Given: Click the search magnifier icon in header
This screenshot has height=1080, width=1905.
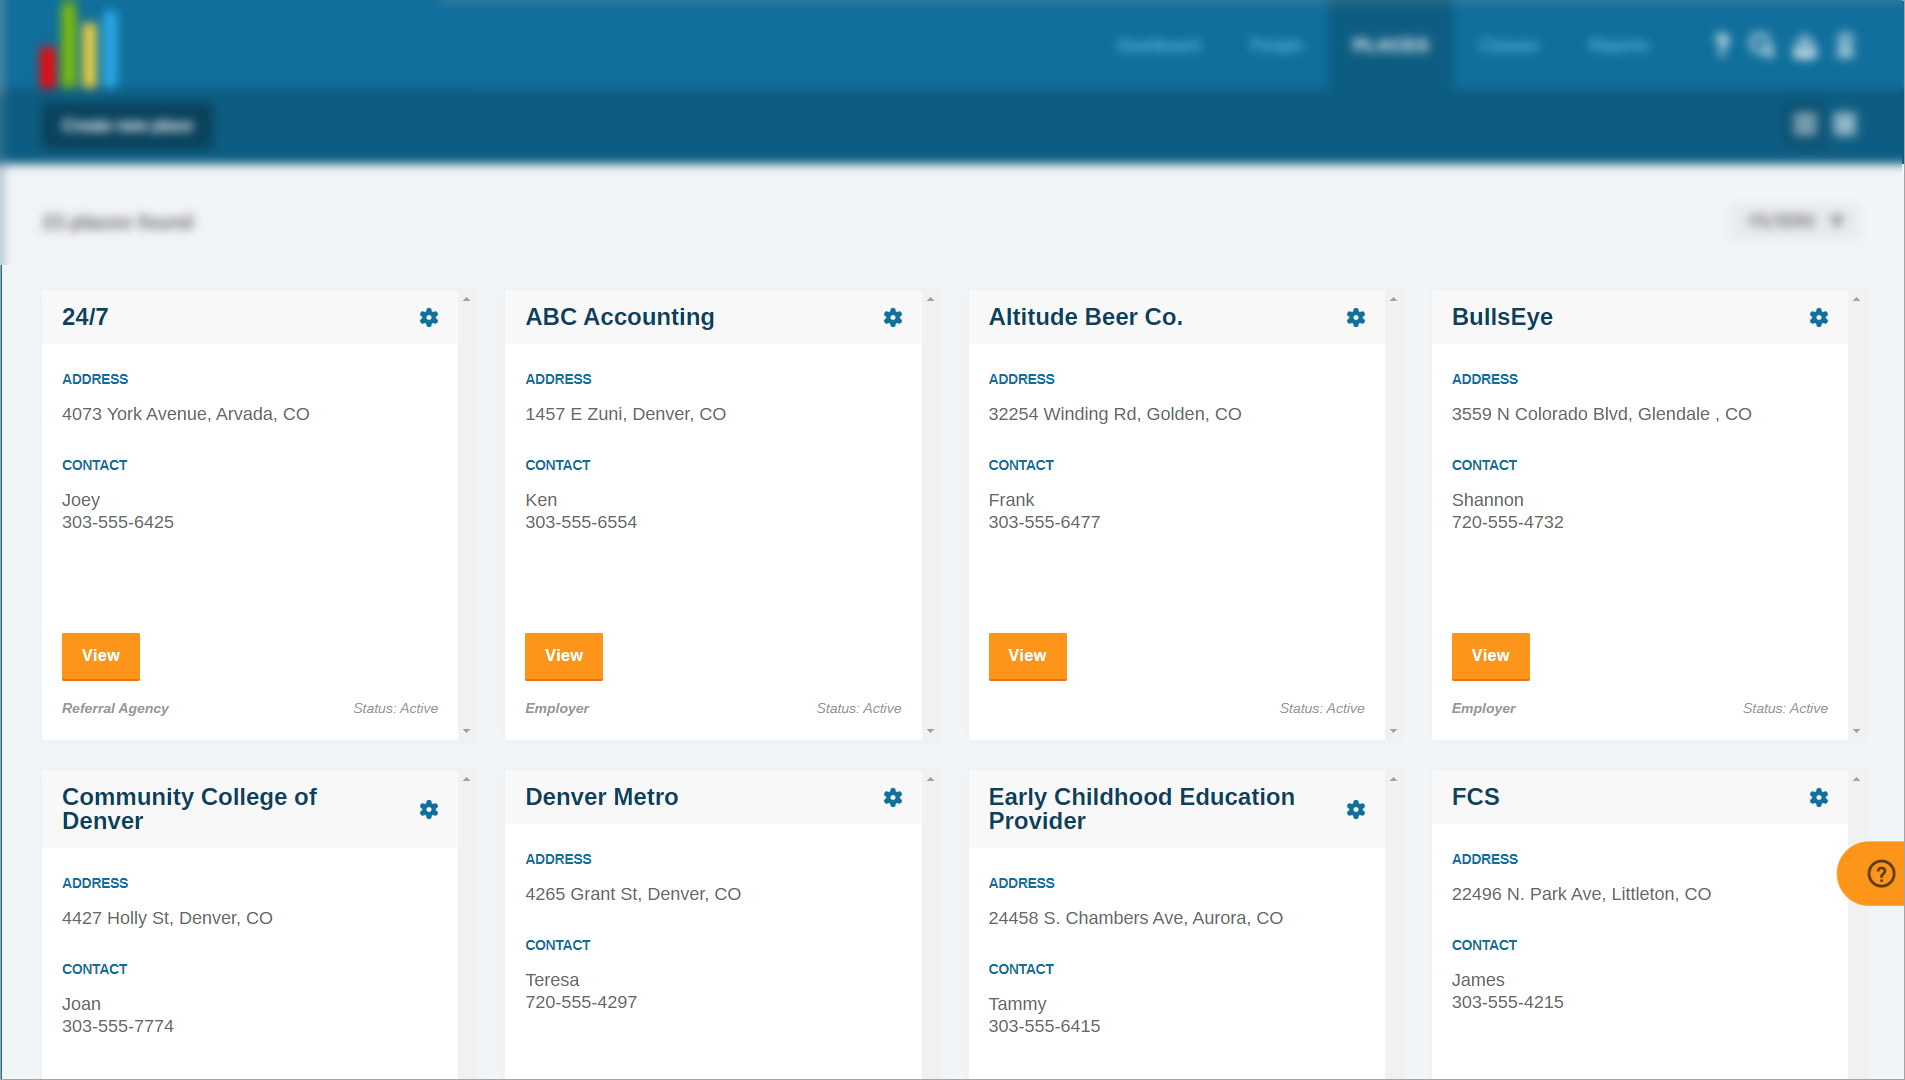Looking at the screenshot, I should click(x=1761, y=46).
